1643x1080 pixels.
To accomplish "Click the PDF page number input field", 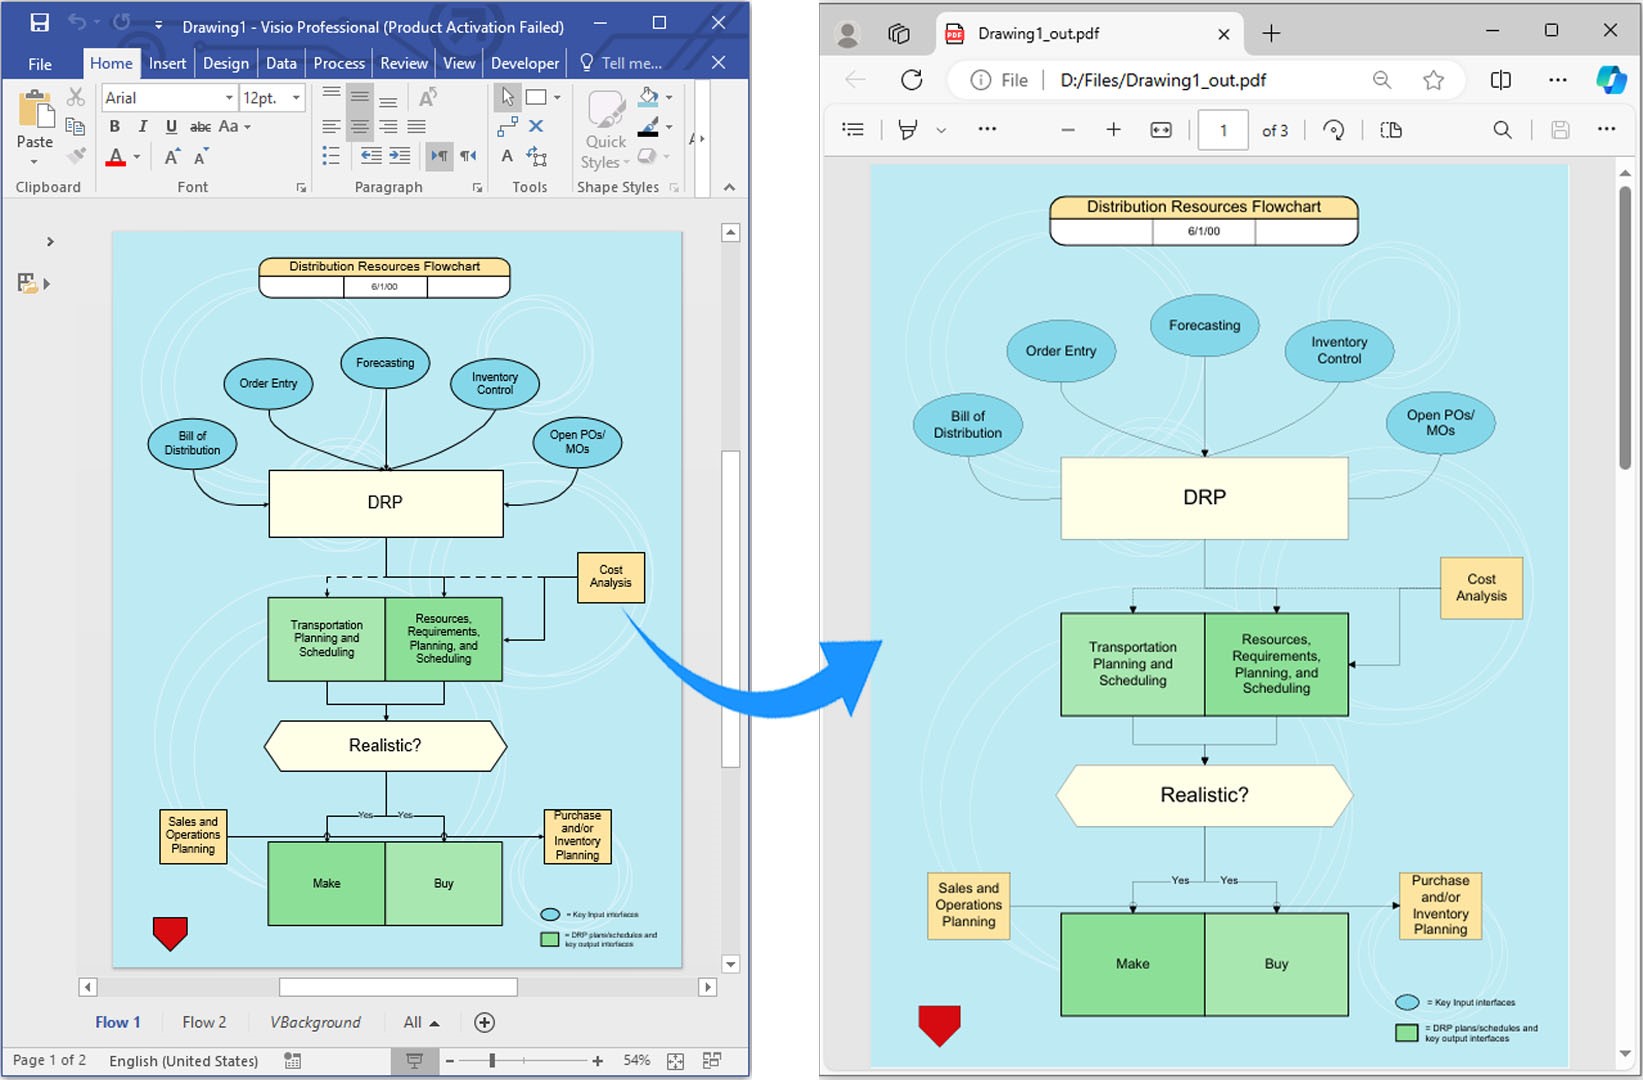I will 1222,129.
